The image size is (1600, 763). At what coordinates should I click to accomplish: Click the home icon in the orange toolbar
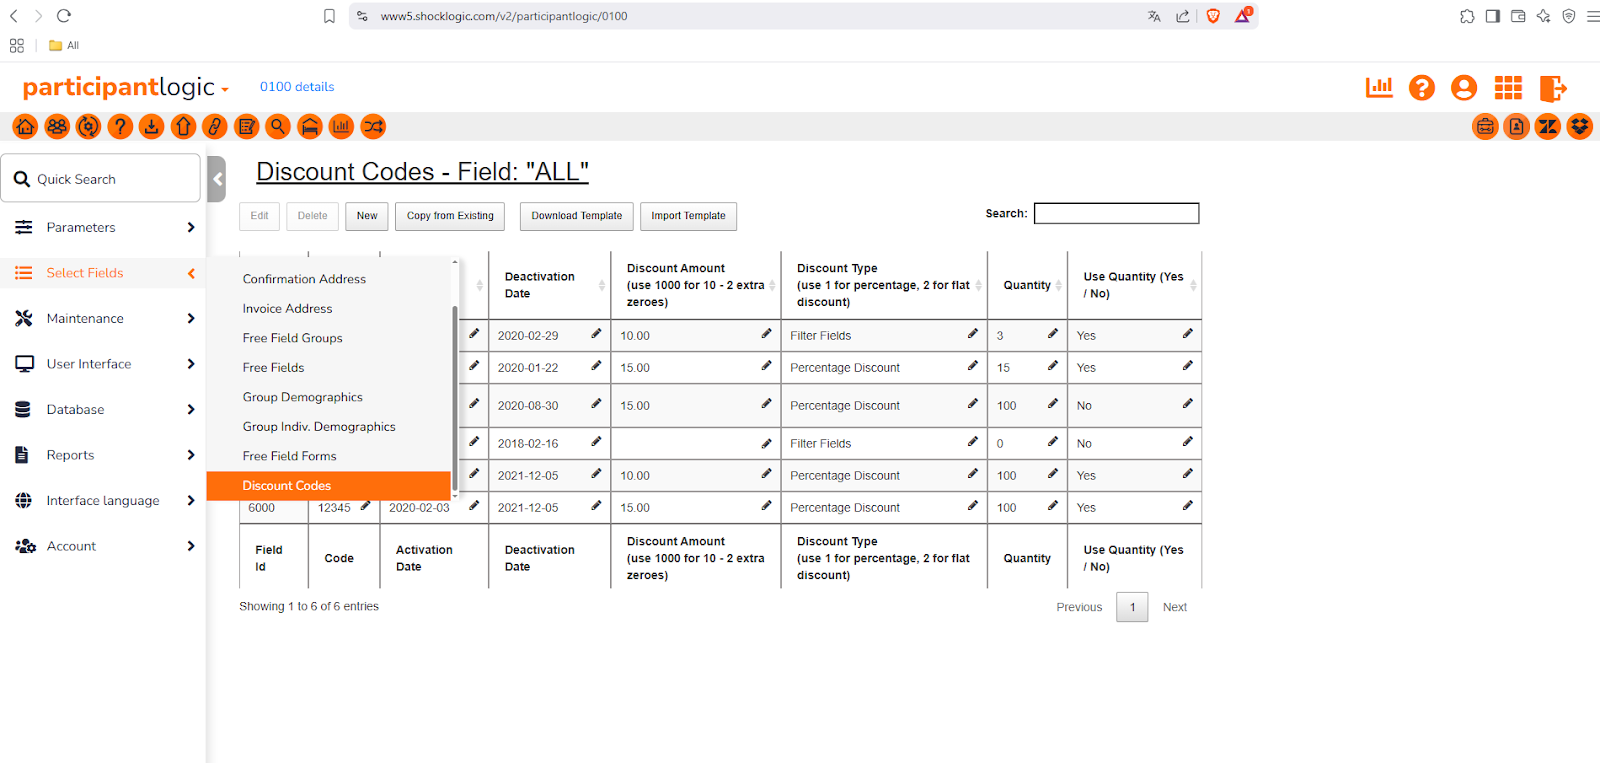[x=25, y=127]
